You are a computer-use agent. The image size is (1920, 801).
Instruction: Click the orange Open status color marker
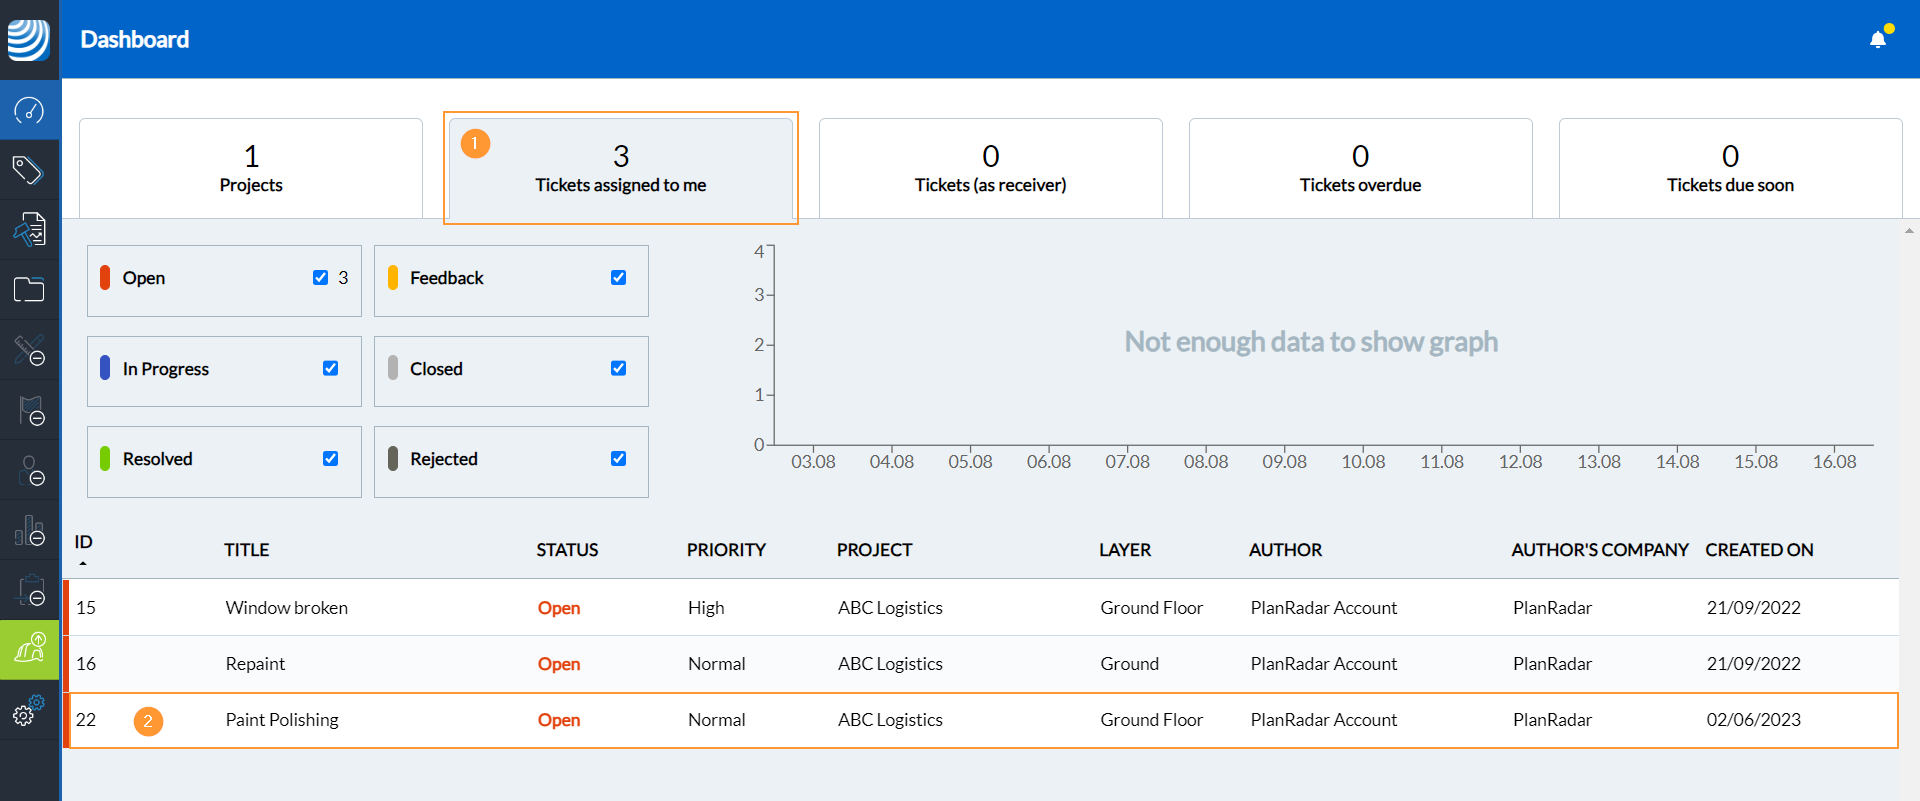(105, 278)
